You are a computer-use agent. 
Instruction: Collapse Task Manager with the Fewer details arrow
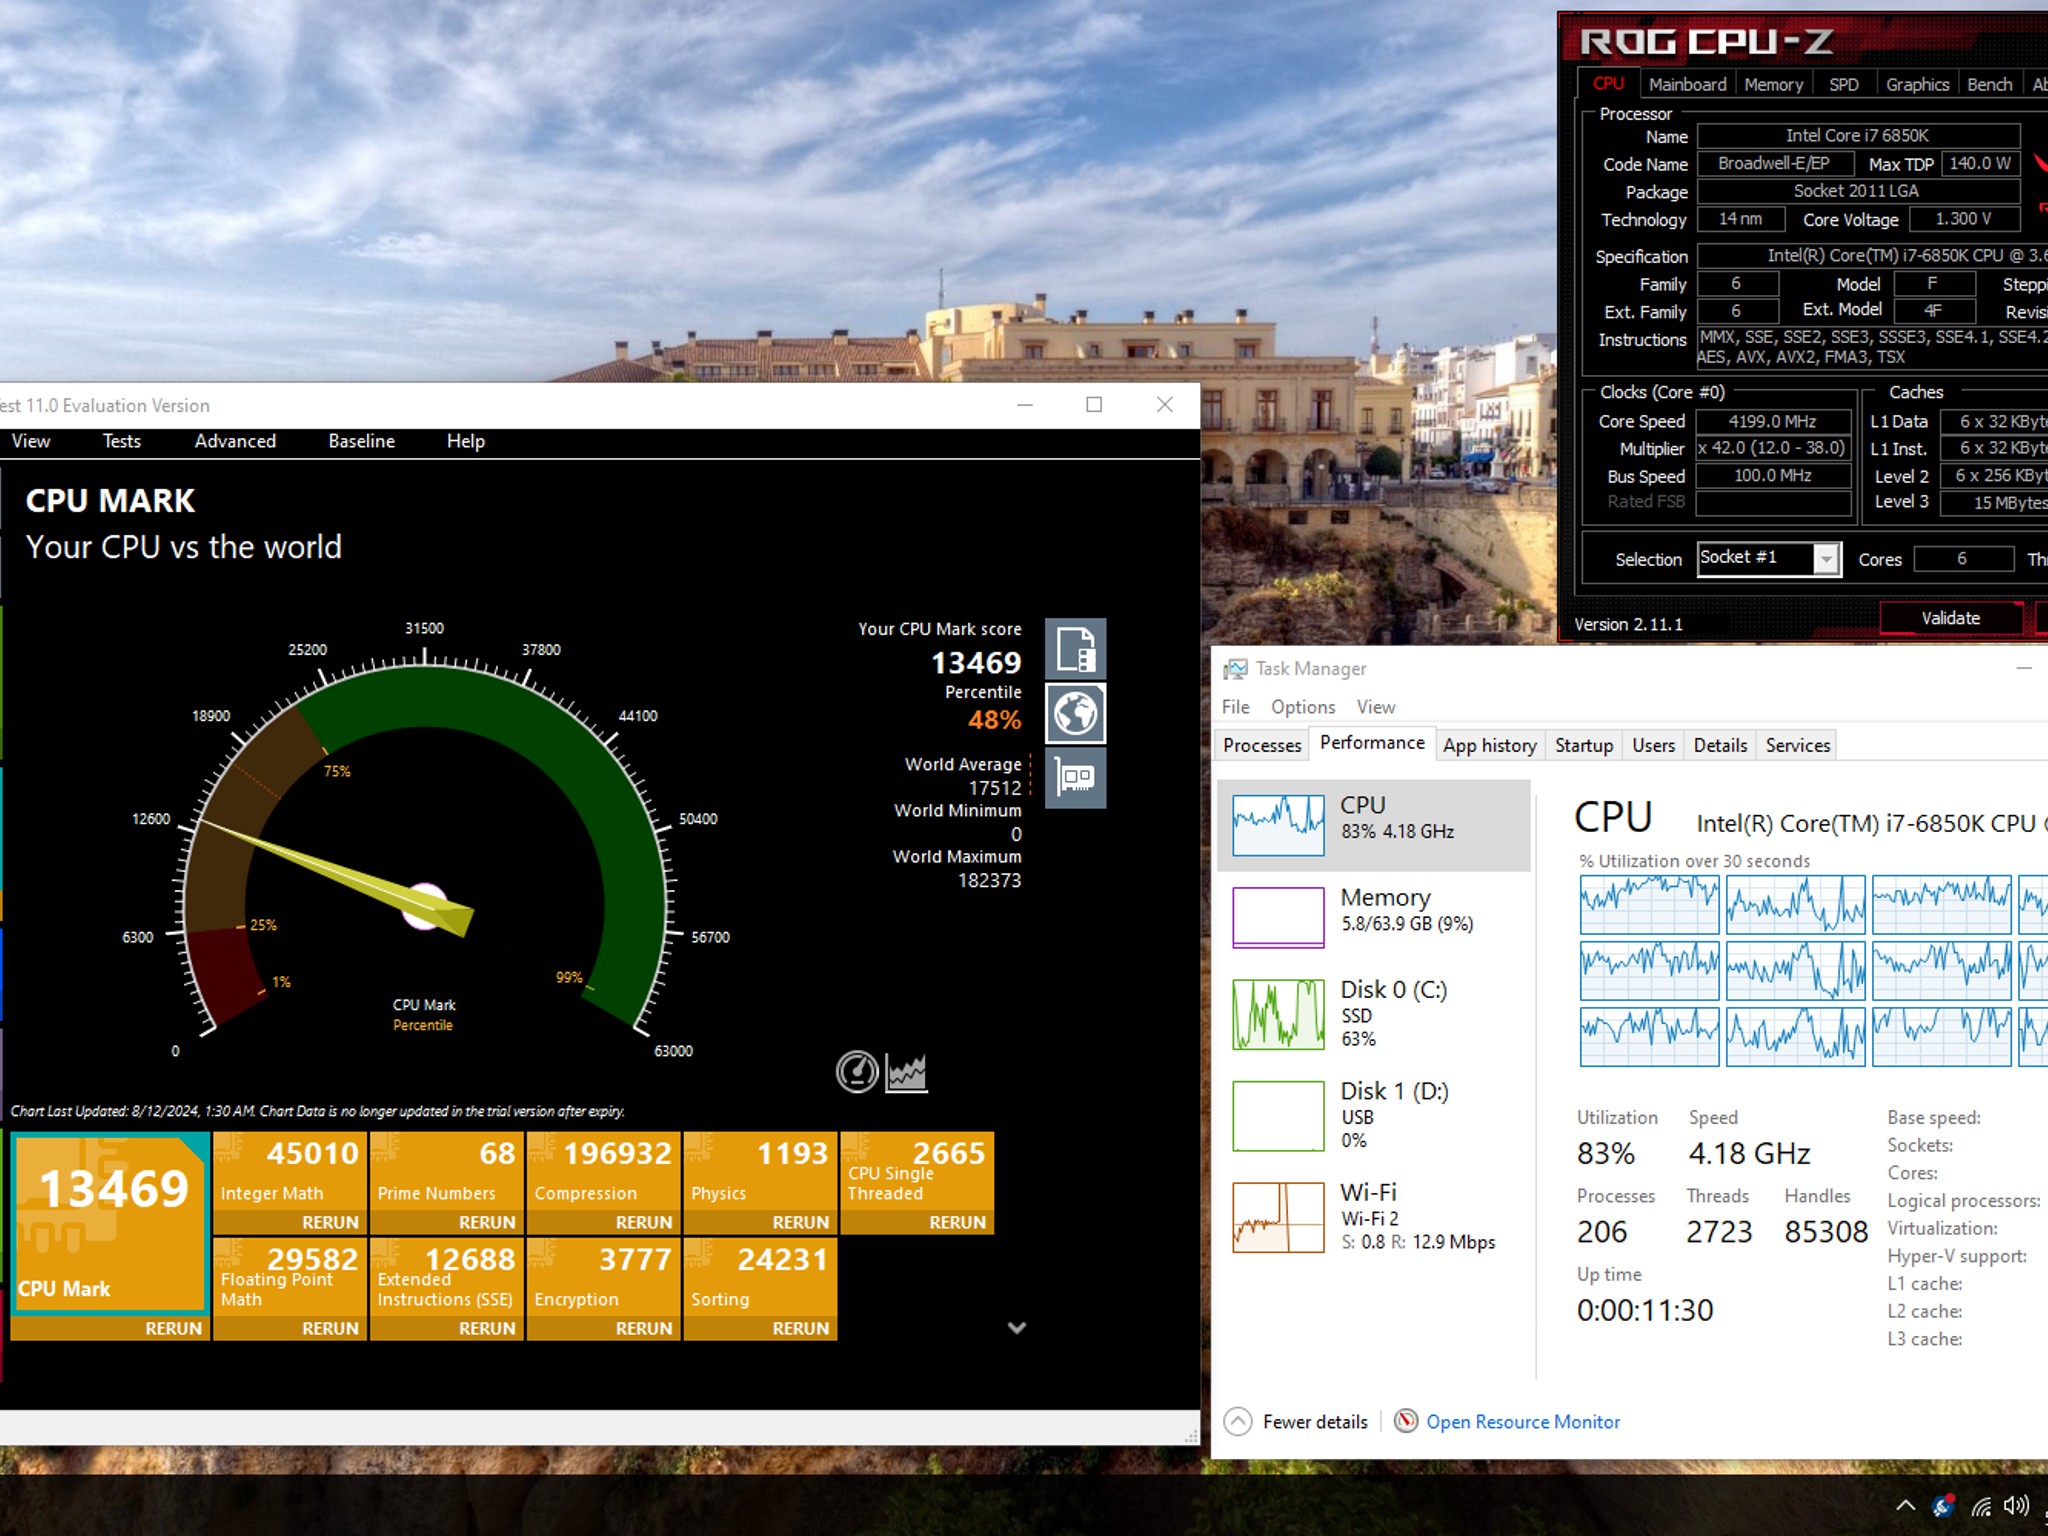pyautogui.click(x=1238, y=1421)
